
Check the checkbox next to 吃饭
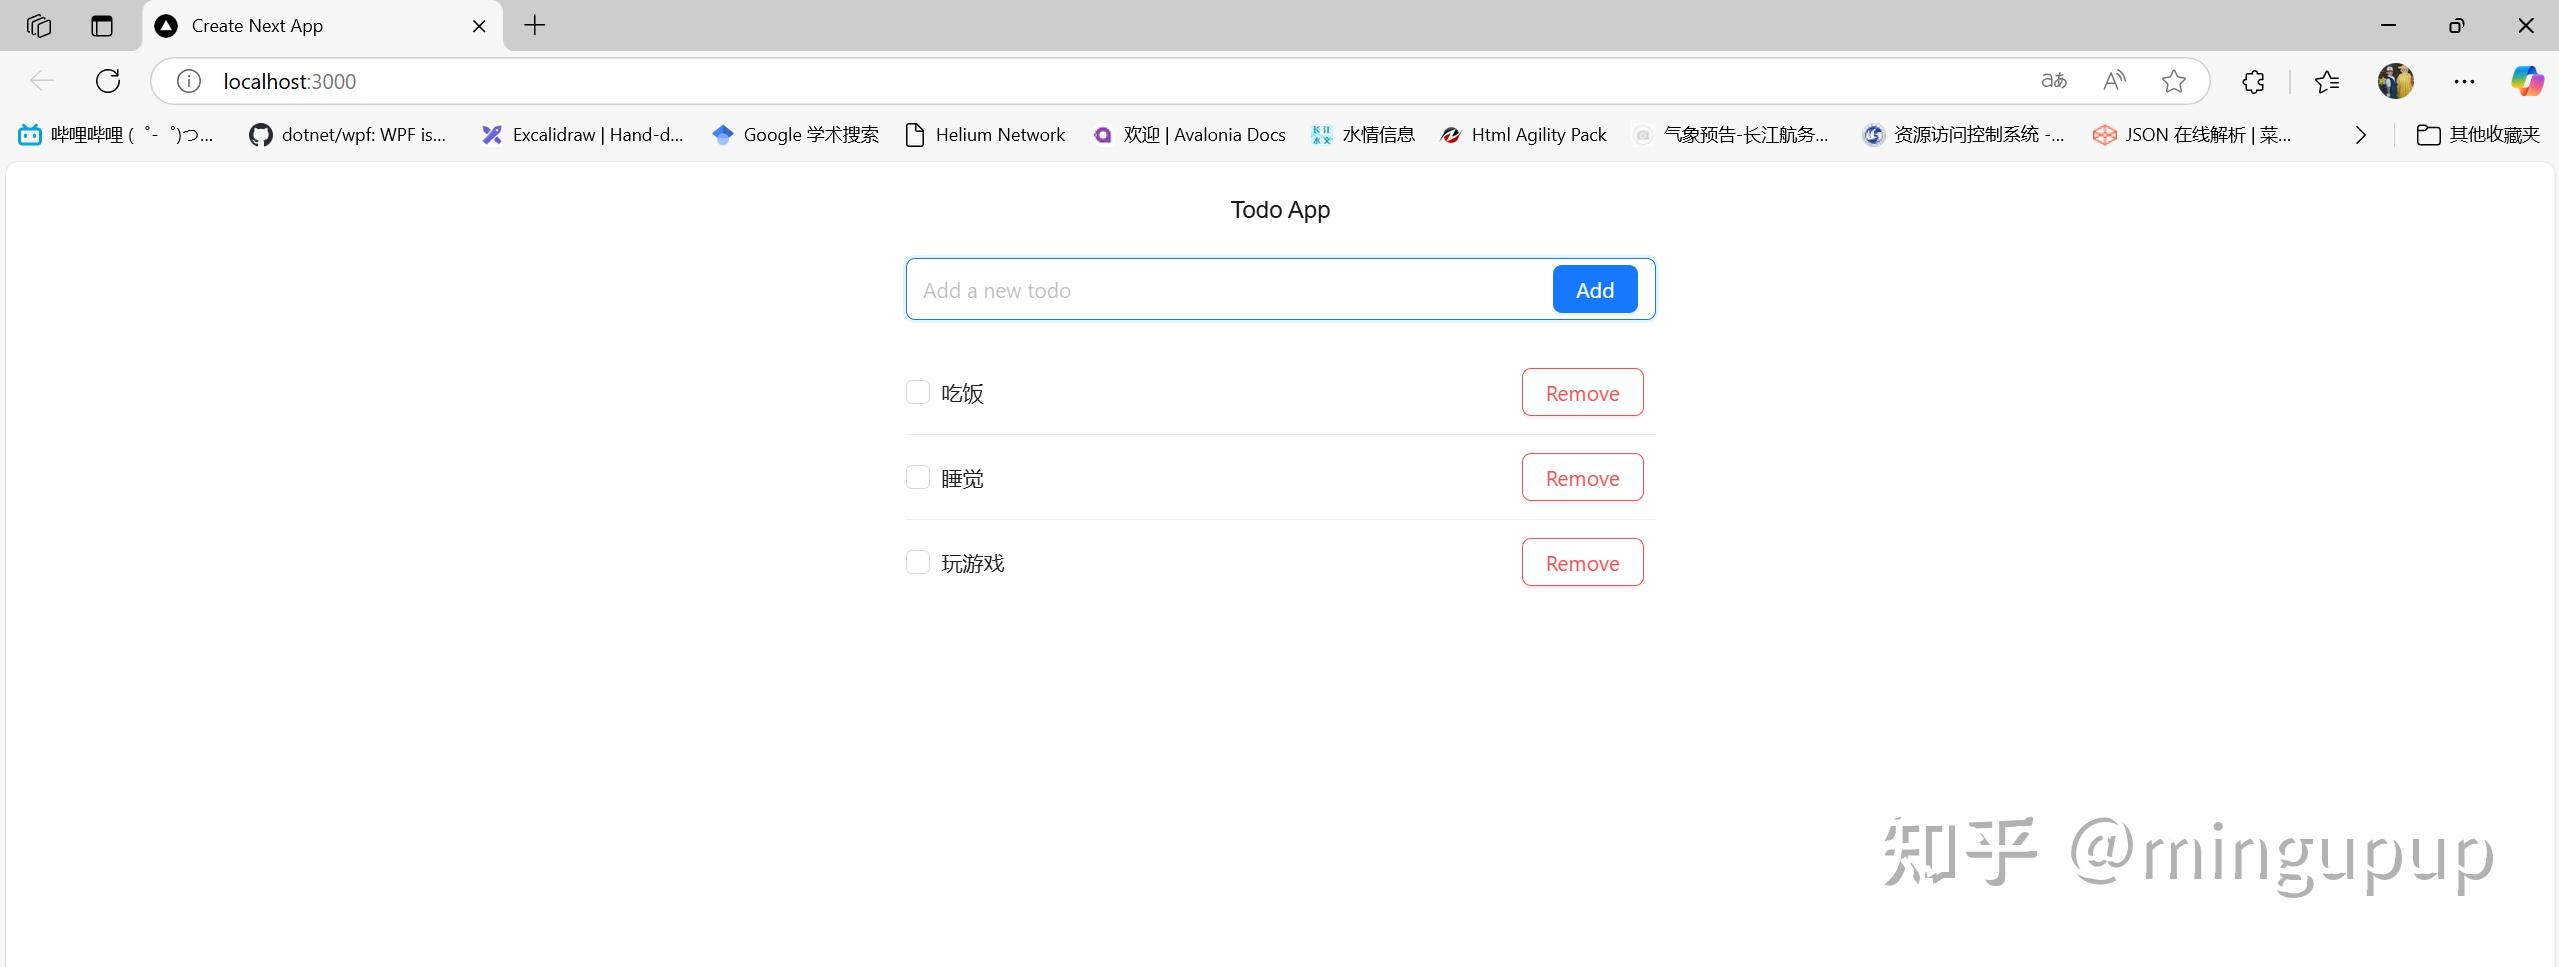pos(917,392)
